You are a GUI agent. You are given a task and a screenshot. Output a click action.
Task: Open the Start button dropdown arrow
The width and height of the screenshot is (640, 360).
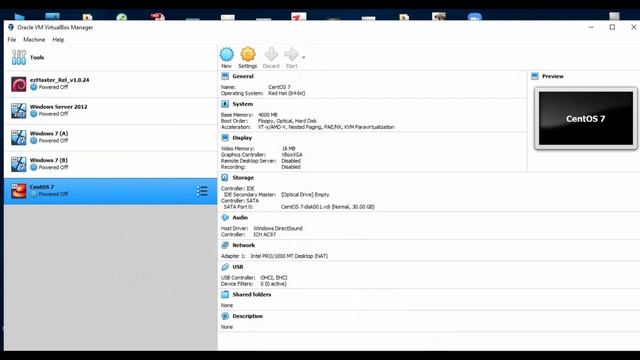[x=304, y=57]
